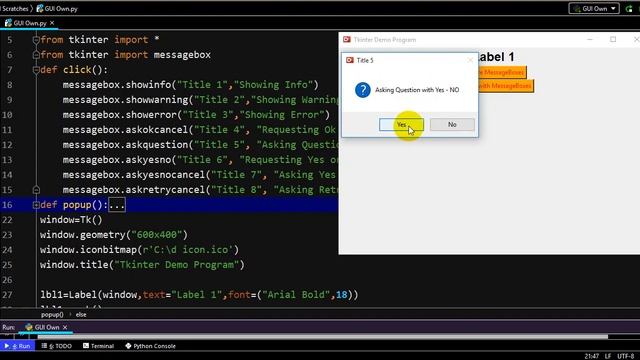This screenshot has width=640, height=360.
Task: Click the window.geometry("600x400") line
Action: point(113,235)
